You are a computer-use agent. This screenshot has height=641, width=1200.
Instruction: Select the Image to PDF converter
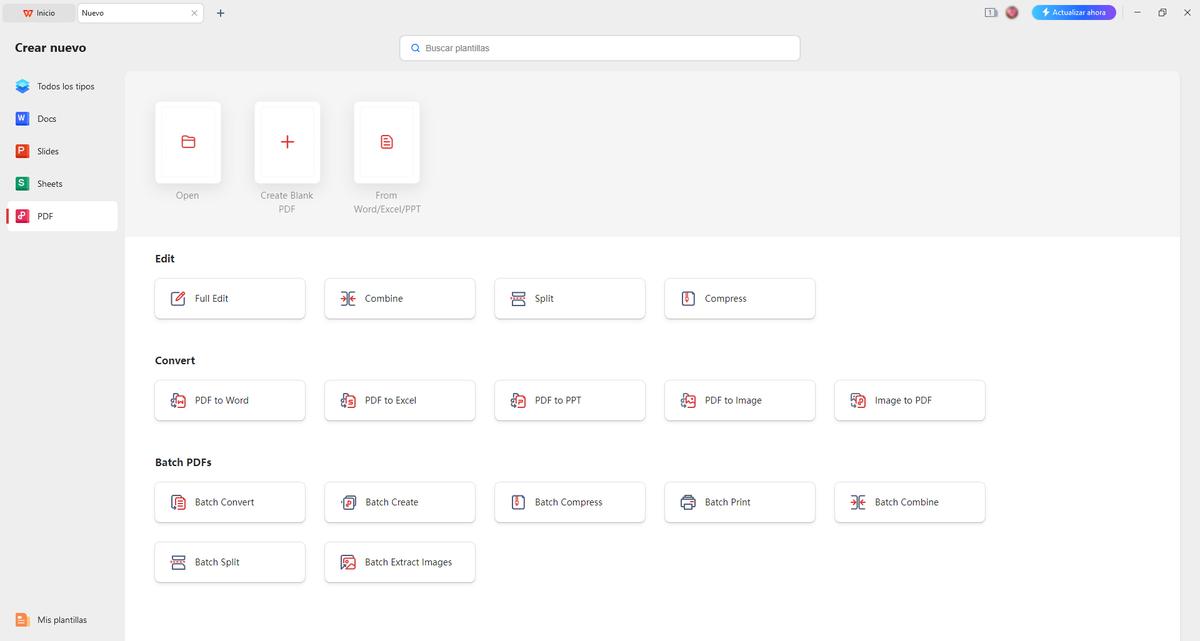click(910, 401)
